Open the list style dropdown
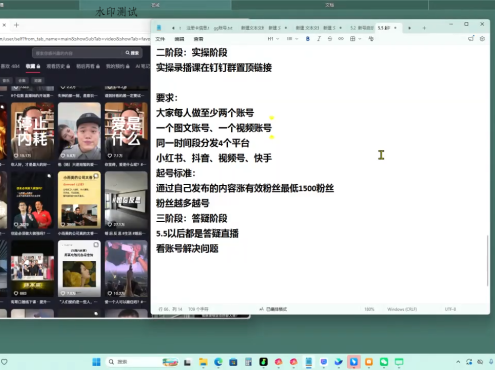 pos(292,39)
